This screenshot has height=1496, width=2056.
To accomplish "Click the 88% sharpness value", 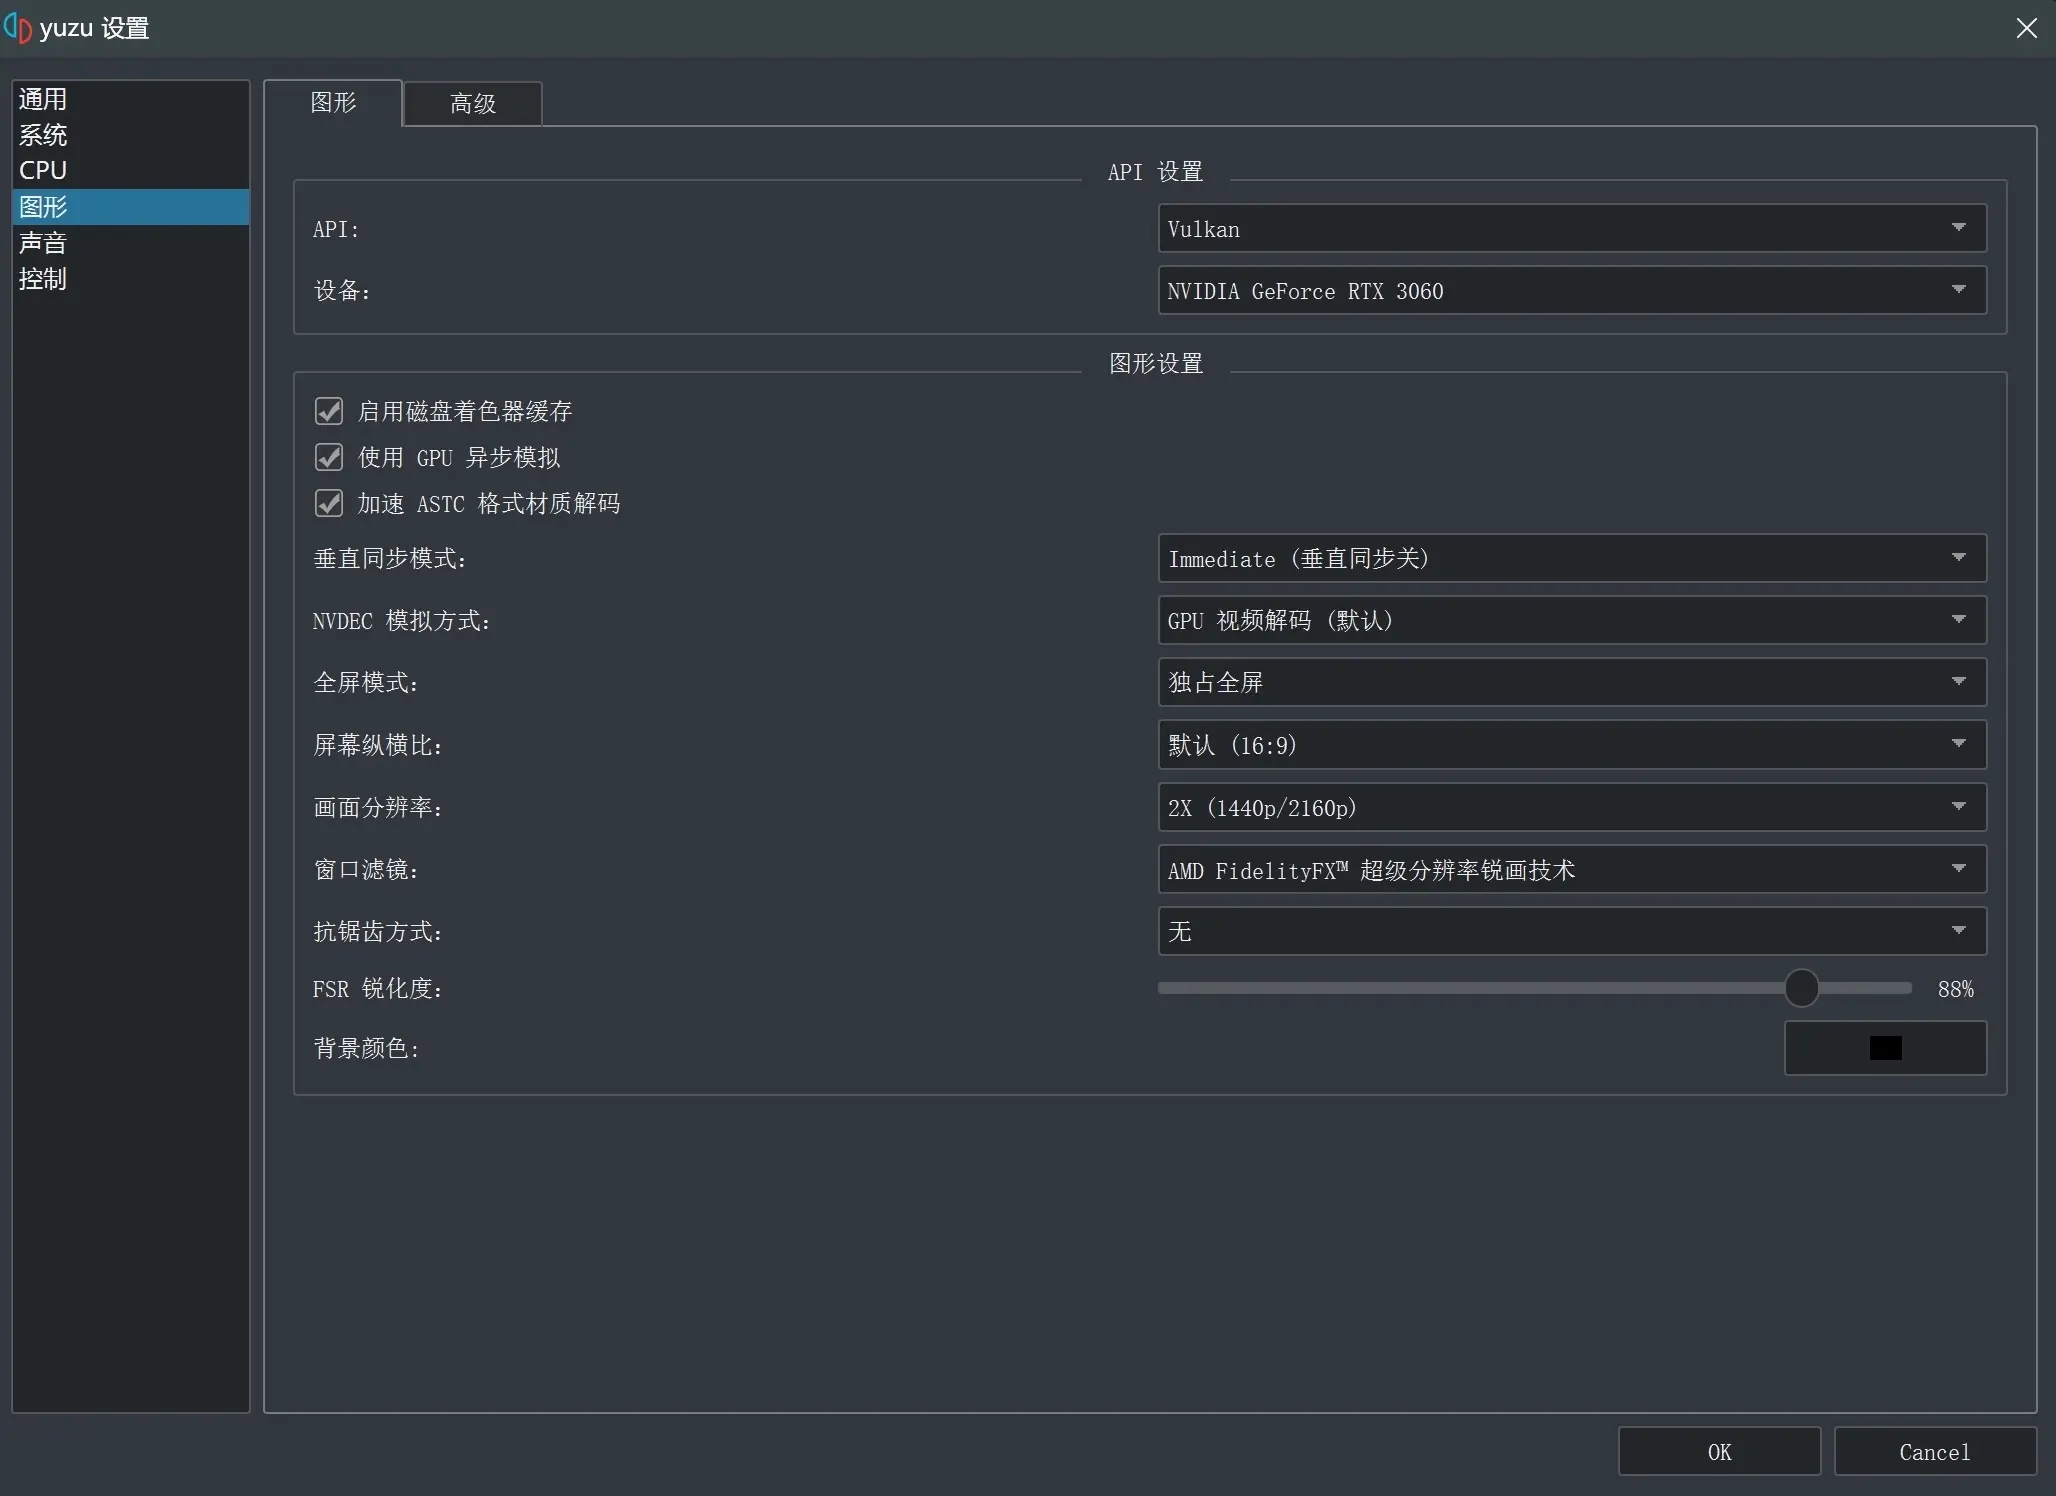I will point(1956,989).
